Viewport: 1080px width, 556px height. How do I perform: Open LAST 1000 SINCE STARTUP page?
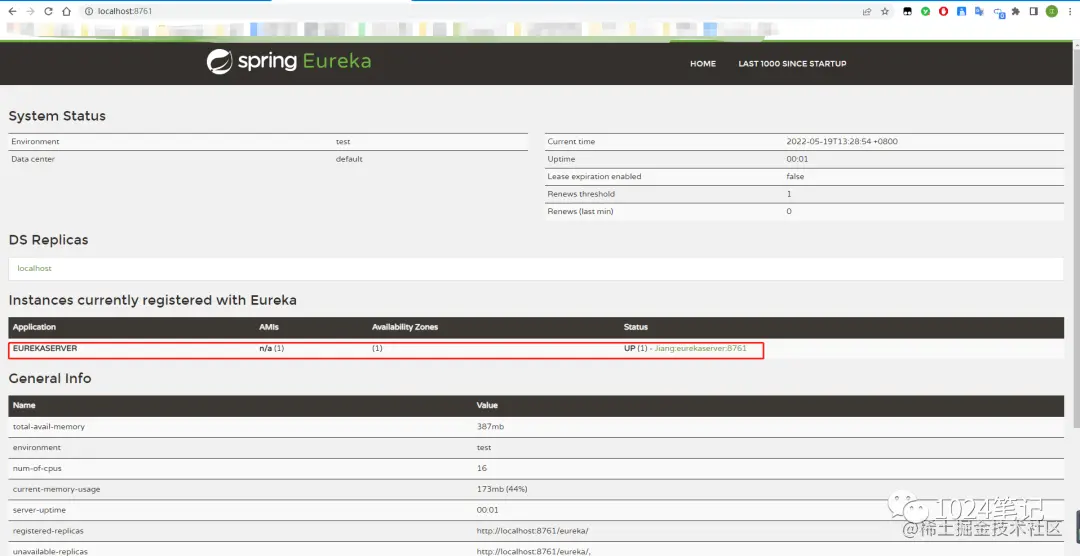[x=792, y=63]
